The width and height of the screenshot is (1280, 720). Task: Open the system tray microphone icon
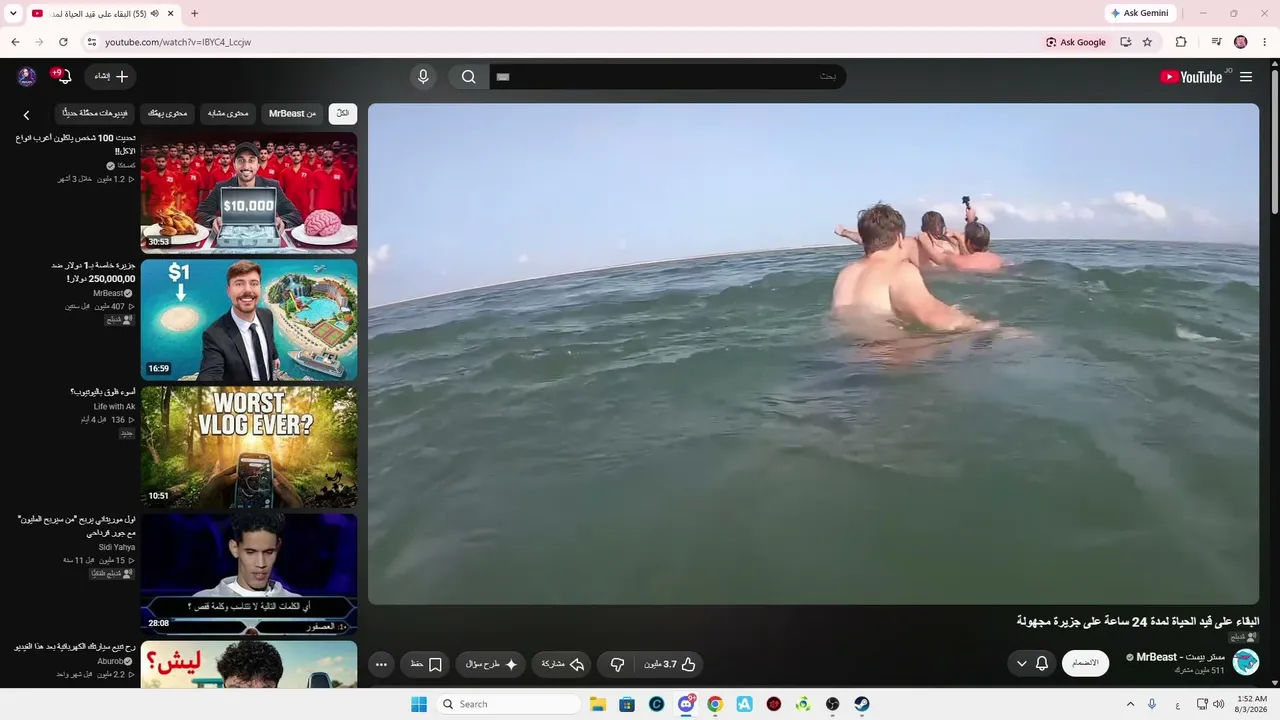click(x=1152, y=704)
